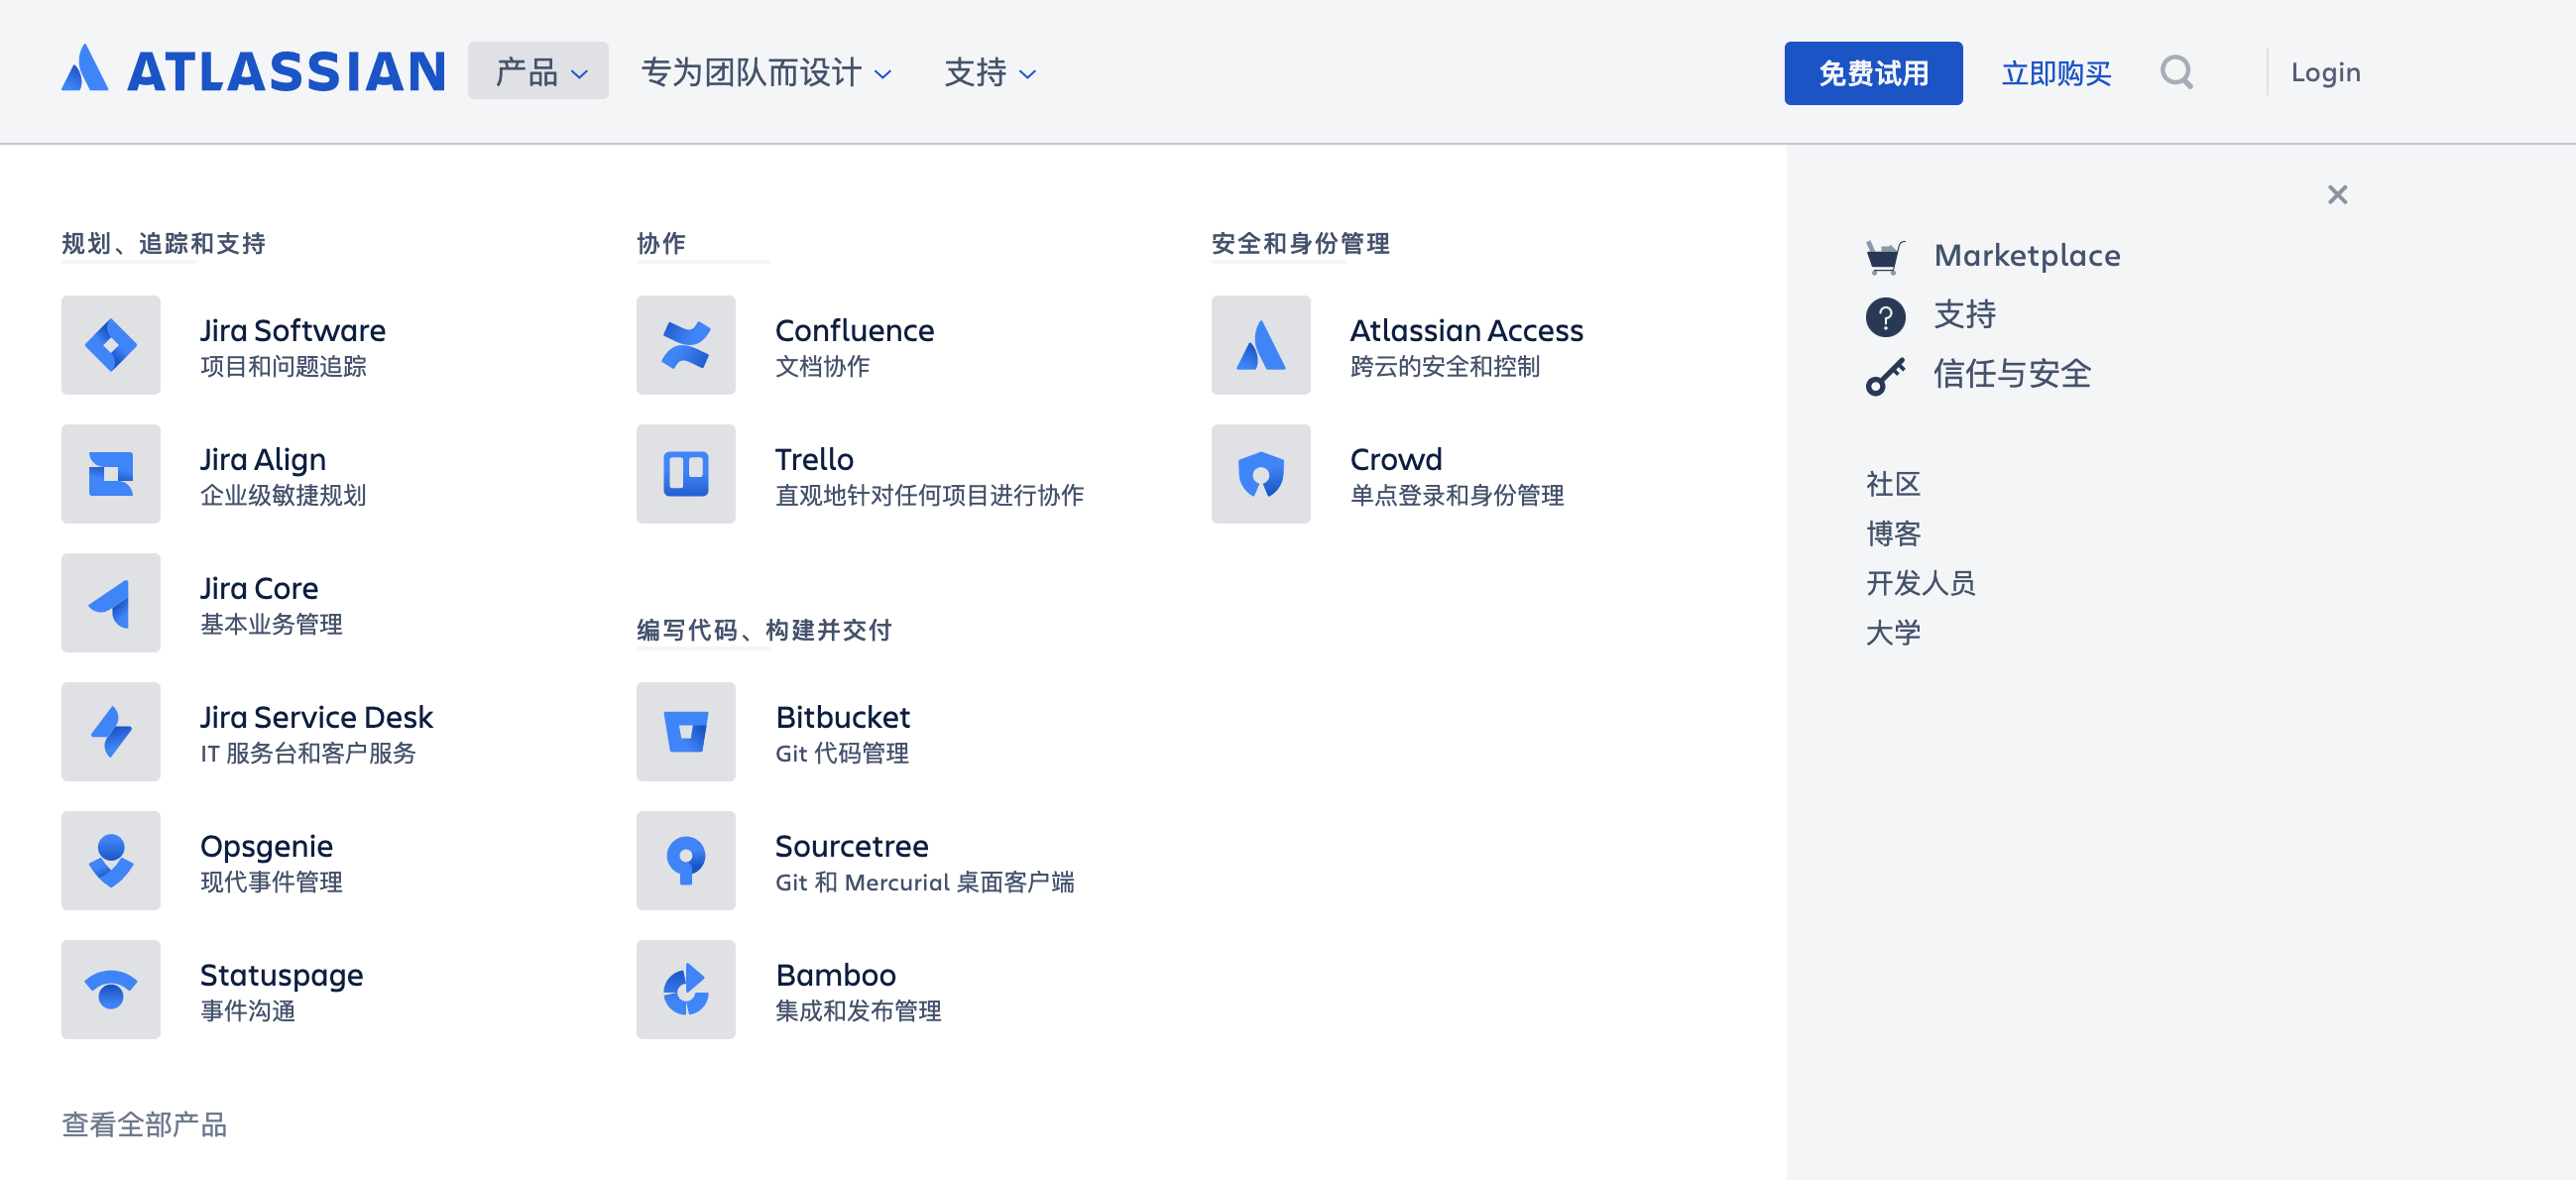Image resolution: width=2576 pixels, height=1180 pixels.
Task: Click the Bamboo product icon
Action: click(x=685, y=990)
